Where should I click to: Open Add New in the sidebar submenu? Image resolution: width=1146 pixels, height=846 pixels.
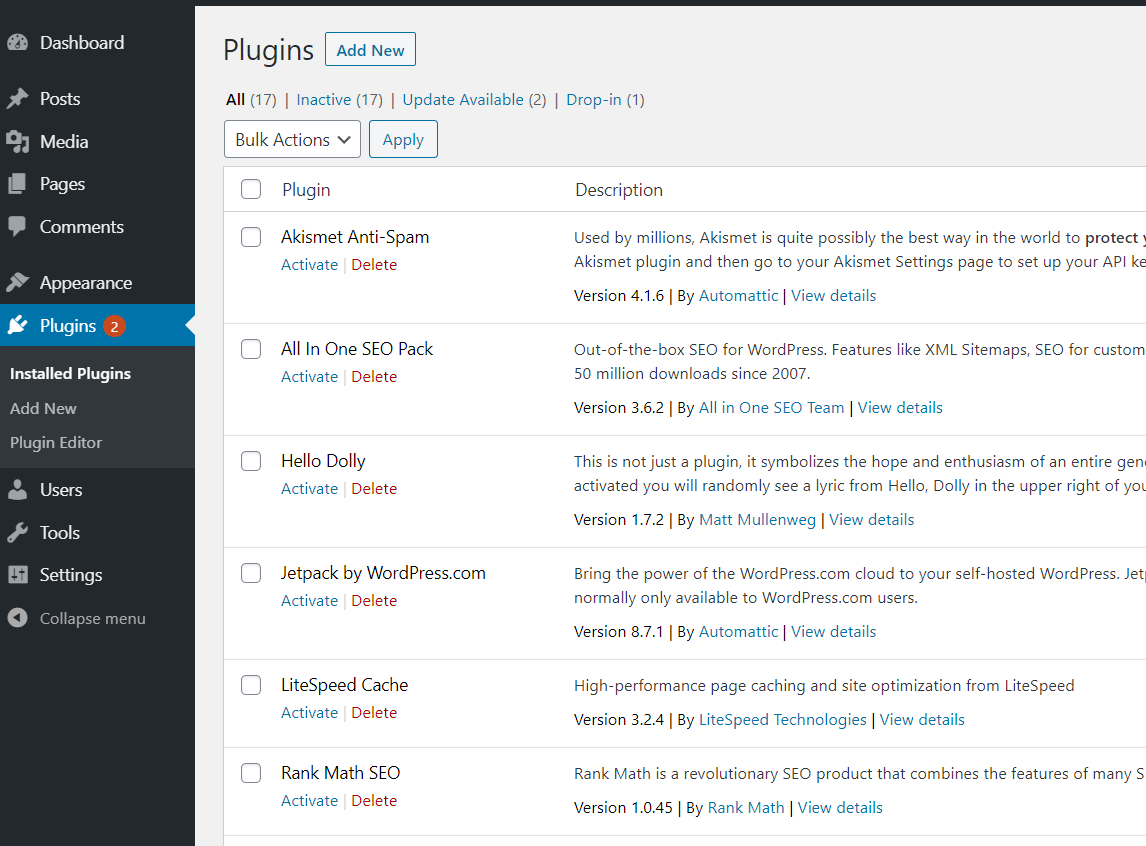[43, 408]
